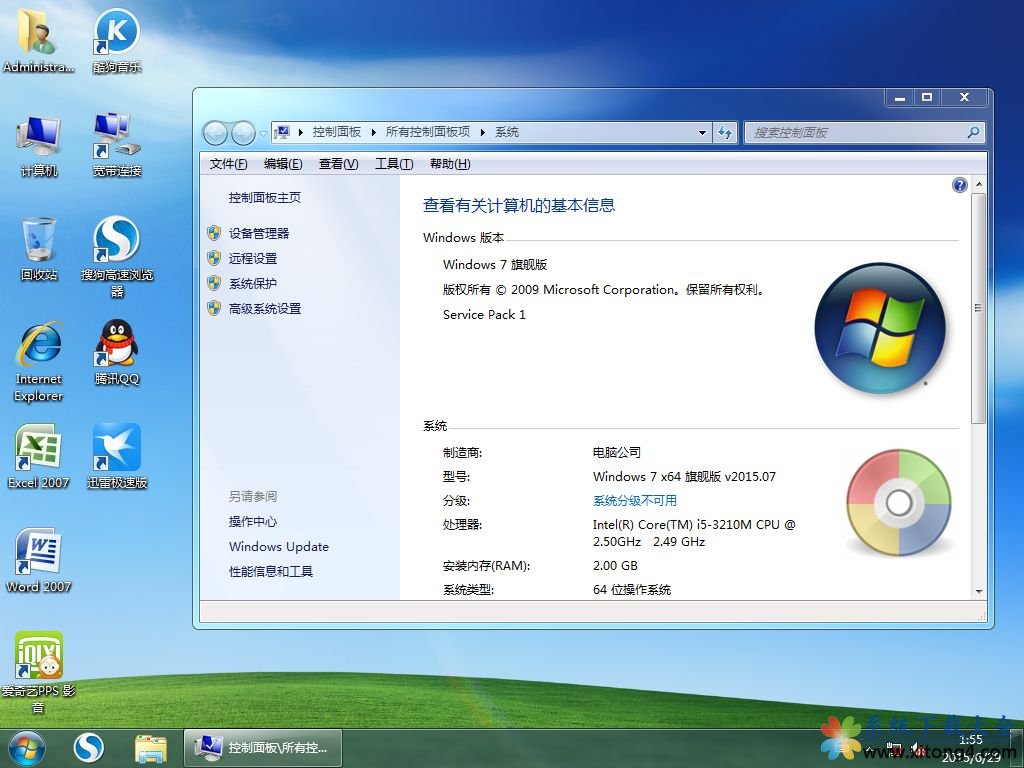This screenshot has width=1024, height=768.
Task: Open the Word 2007 desktop shortcut
Action: [x=39, y=560]
